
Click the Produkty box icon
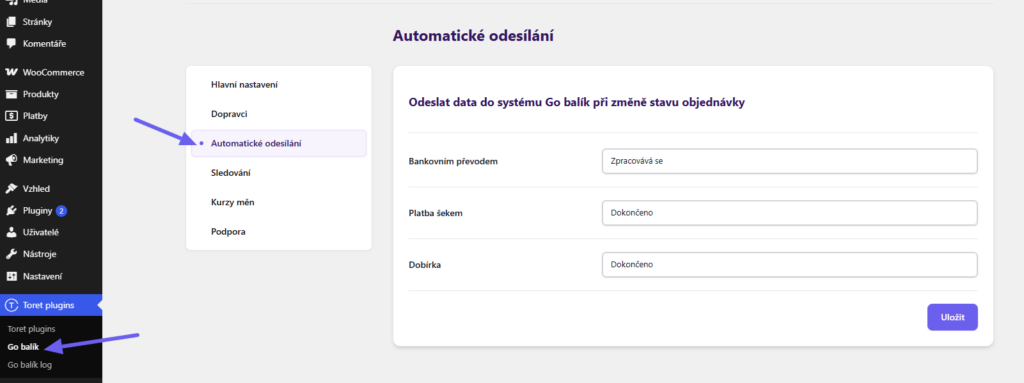point(10,94)
